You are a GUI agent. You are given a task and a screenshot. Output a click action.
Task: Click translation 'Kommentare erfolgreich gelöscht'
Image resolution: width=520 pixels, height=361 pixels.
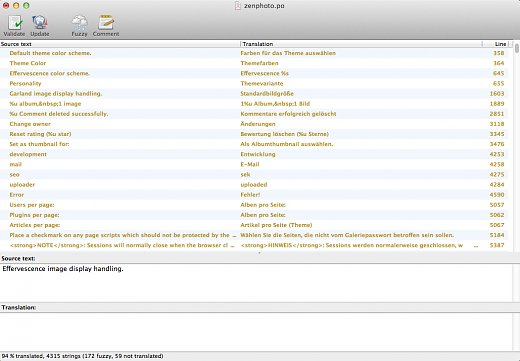288,114
